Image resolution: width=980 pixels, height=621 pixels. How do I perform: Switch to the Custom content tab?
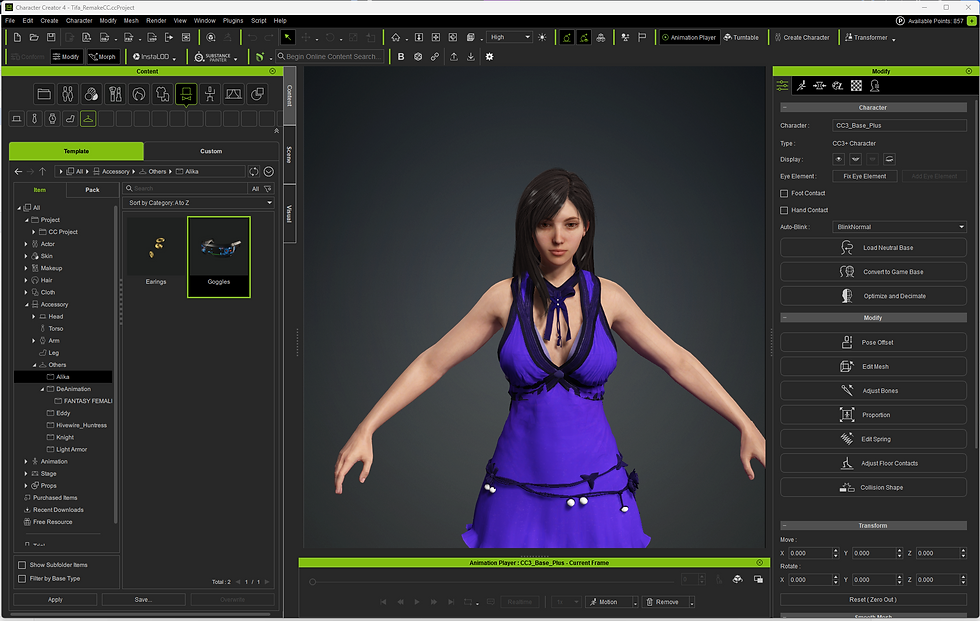tap(211, 151)
